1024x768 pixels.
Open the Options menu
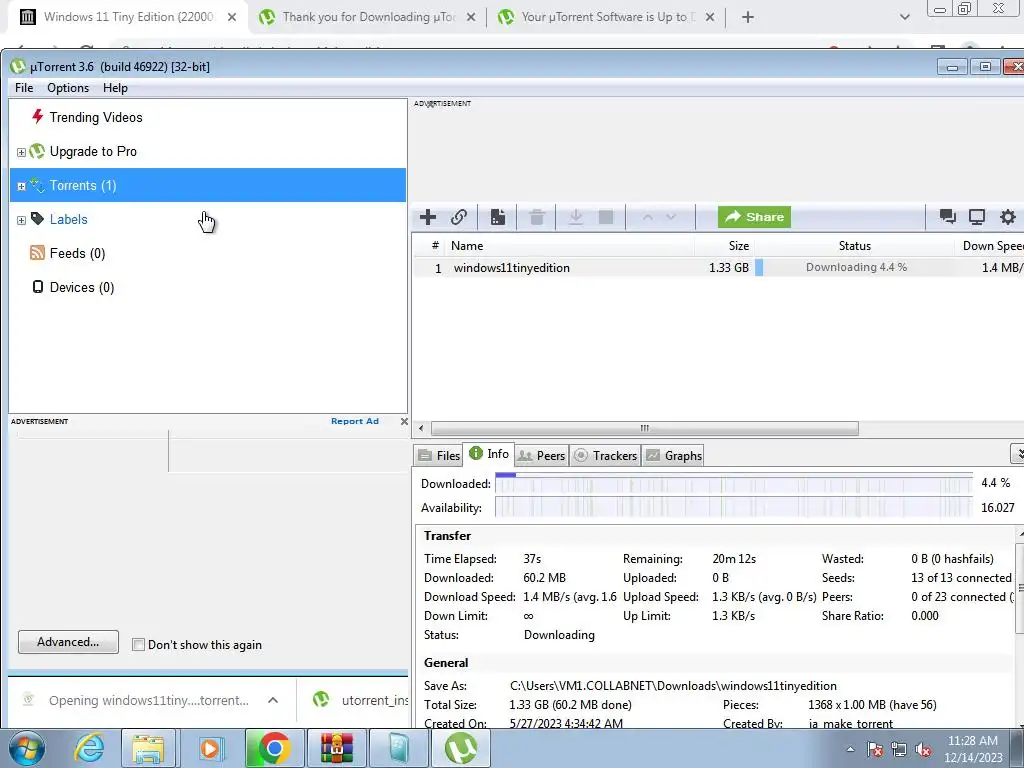[68, 88]
